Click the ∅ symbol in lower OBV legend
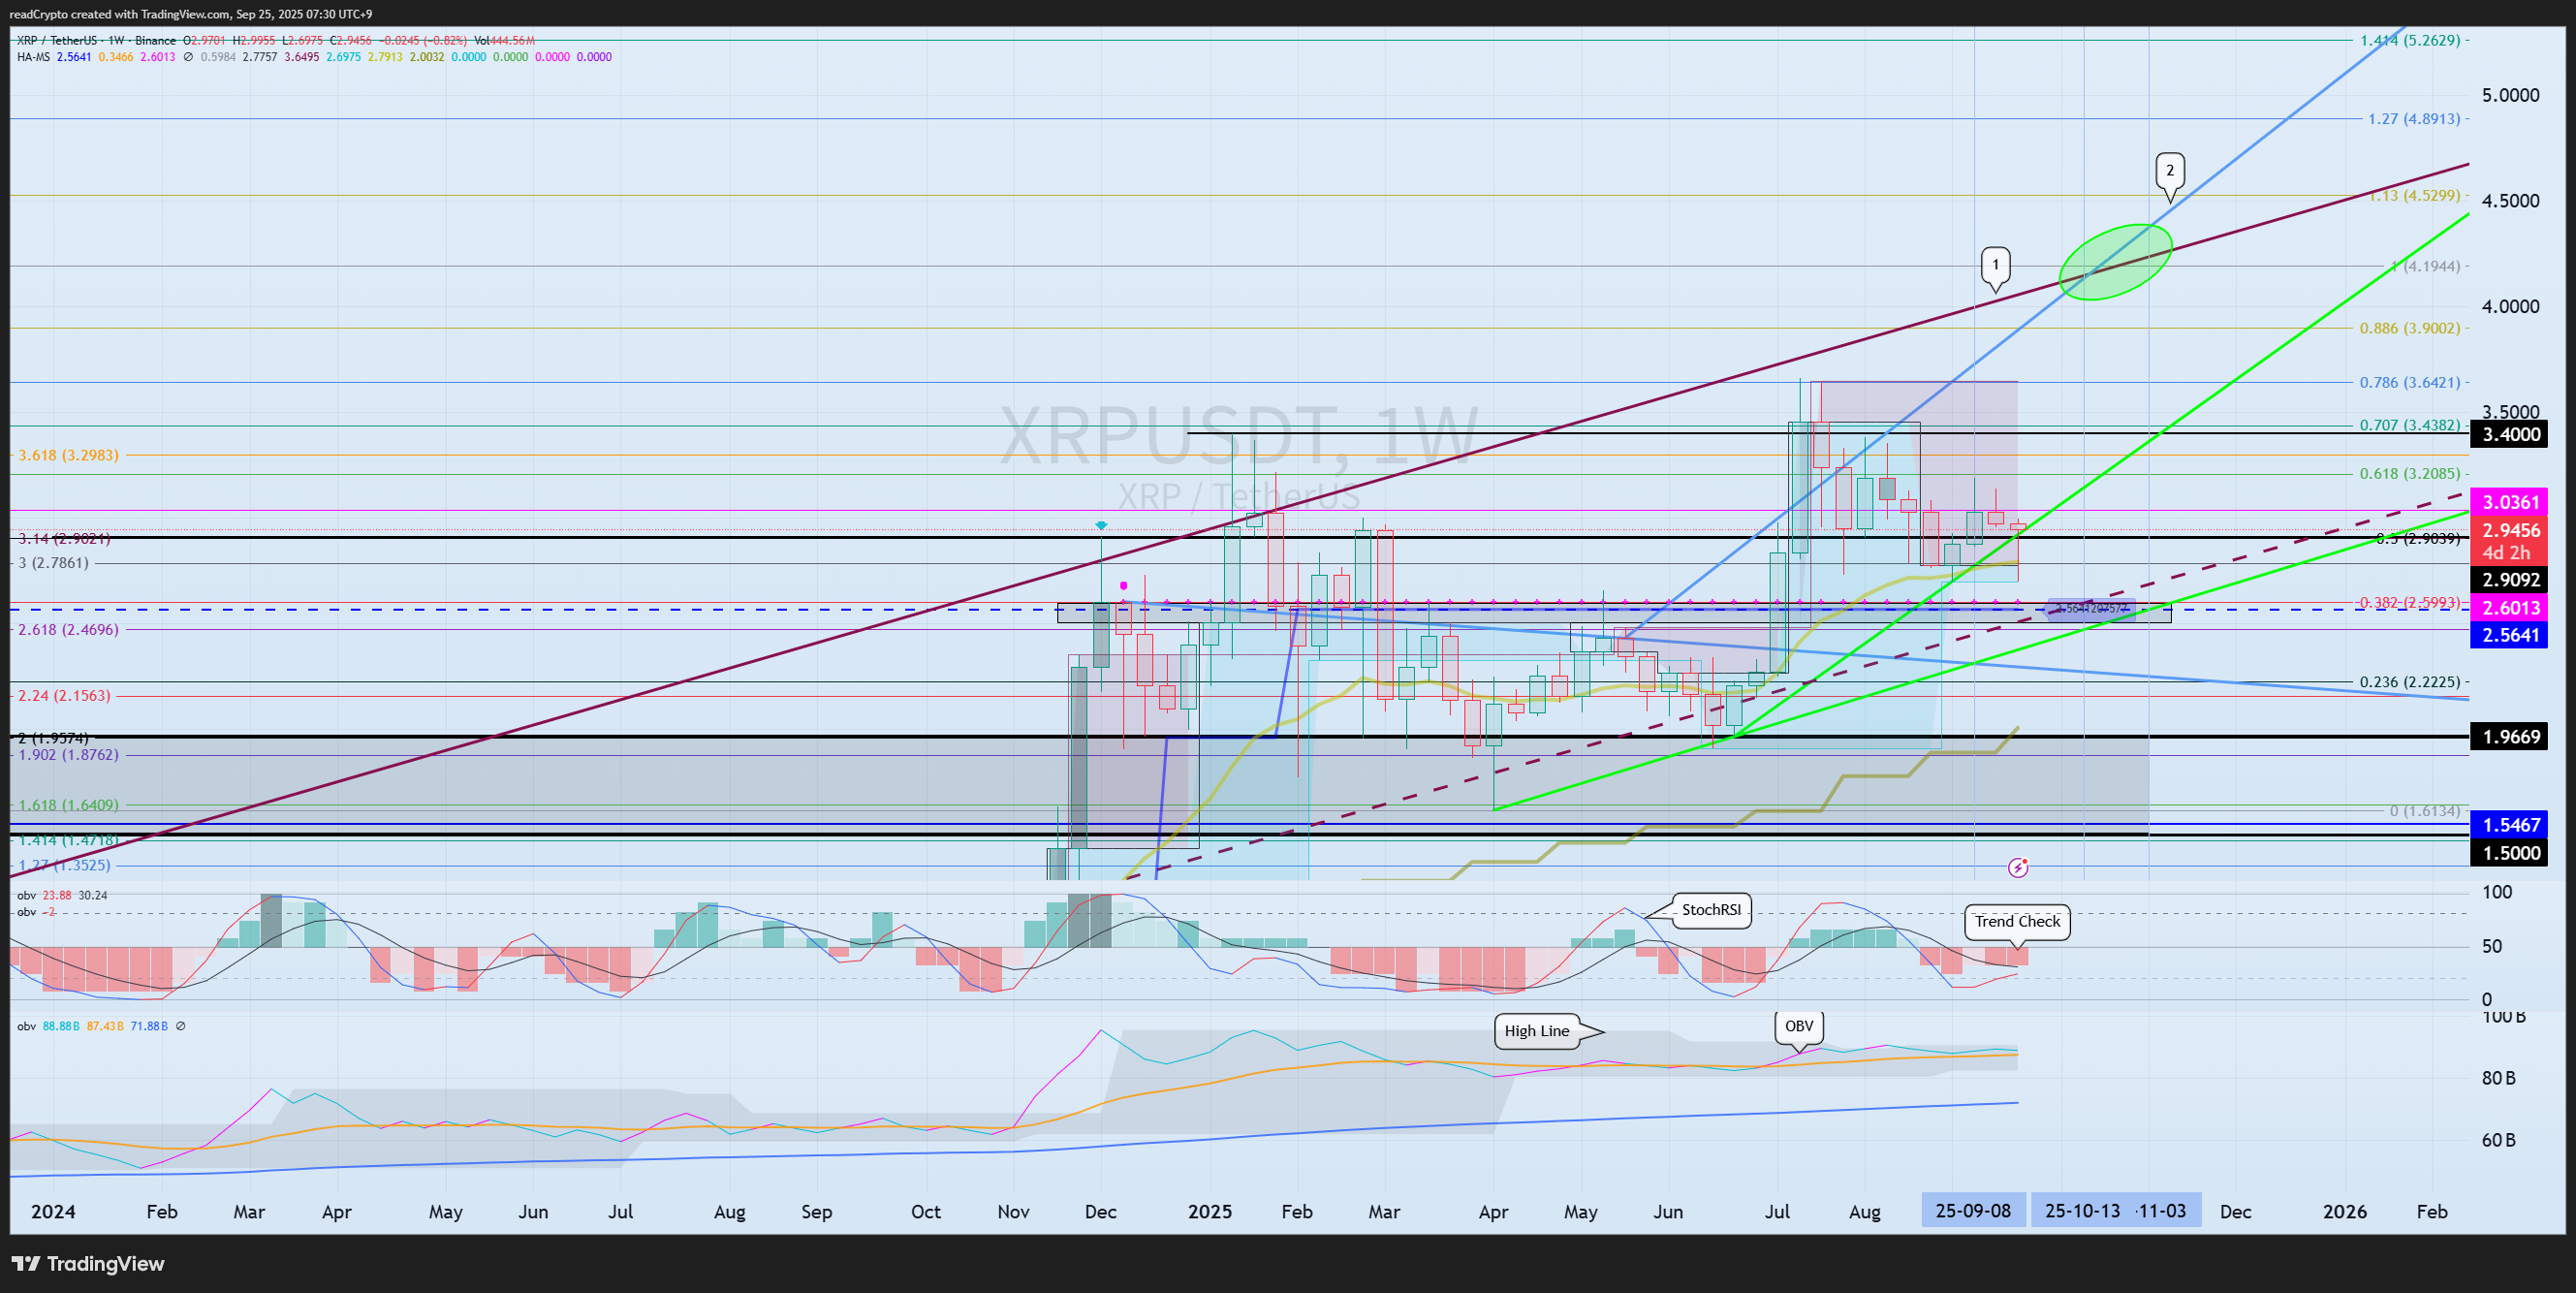The image size is (2576, 1293). tap(181, 1026)
